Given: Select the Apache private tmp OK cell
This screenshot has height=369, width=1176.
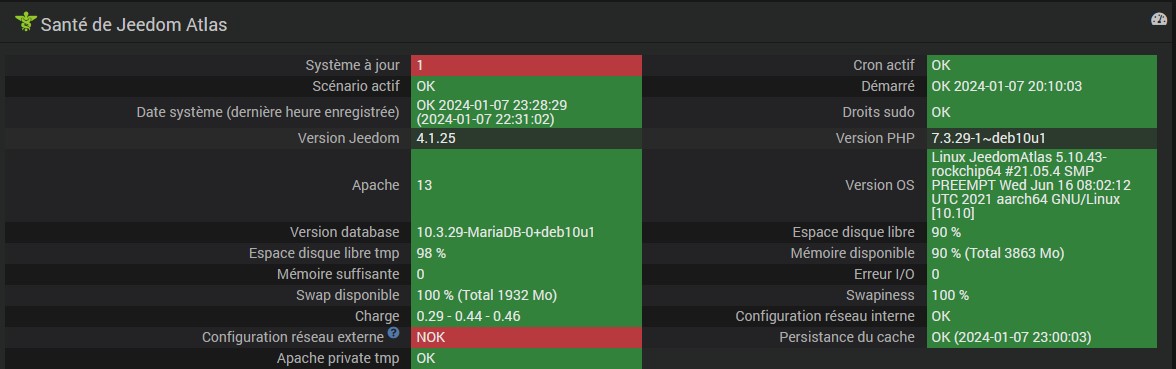Looking at the screenshot, I should click(x=526, y=358).
